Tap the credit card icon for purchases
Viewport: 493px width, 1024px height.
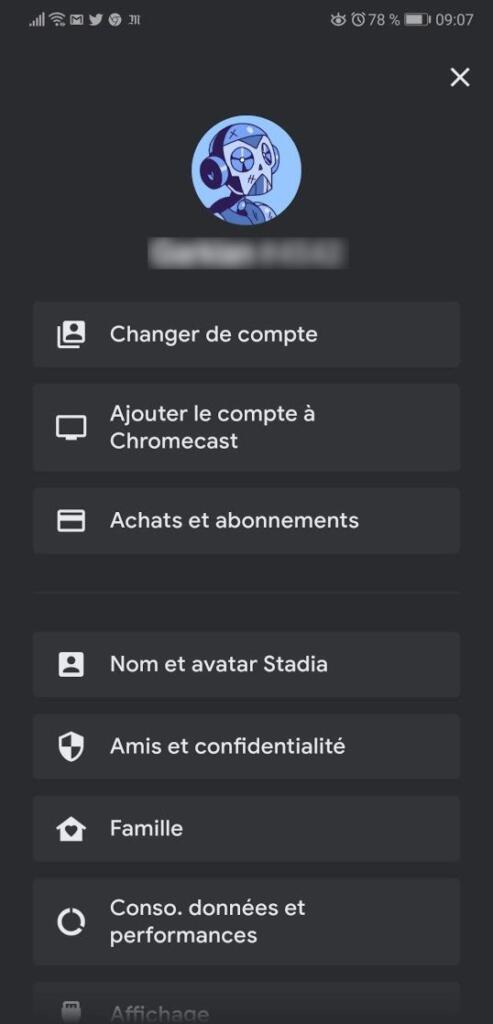pyautogui.click(x=71, y=520)
